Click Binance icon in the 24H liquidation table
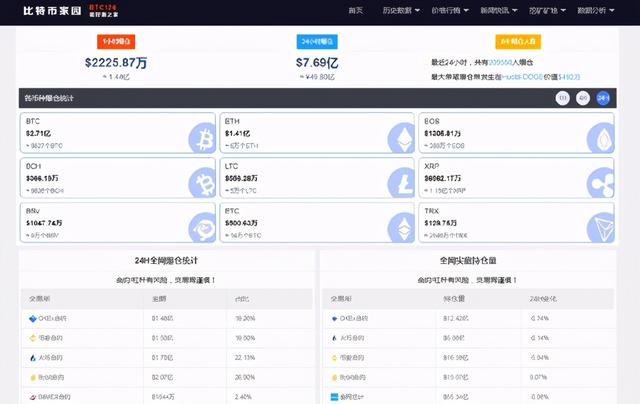Viewport: 640px width, 404px height. pyautogui.click(x=33, y=338)
